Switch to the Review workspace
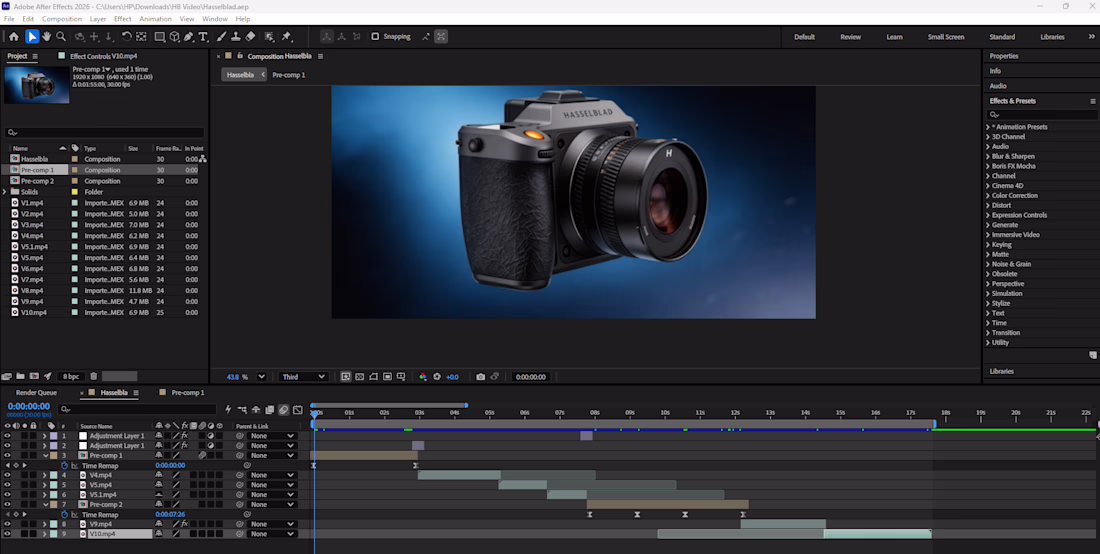 click(850, 37)
